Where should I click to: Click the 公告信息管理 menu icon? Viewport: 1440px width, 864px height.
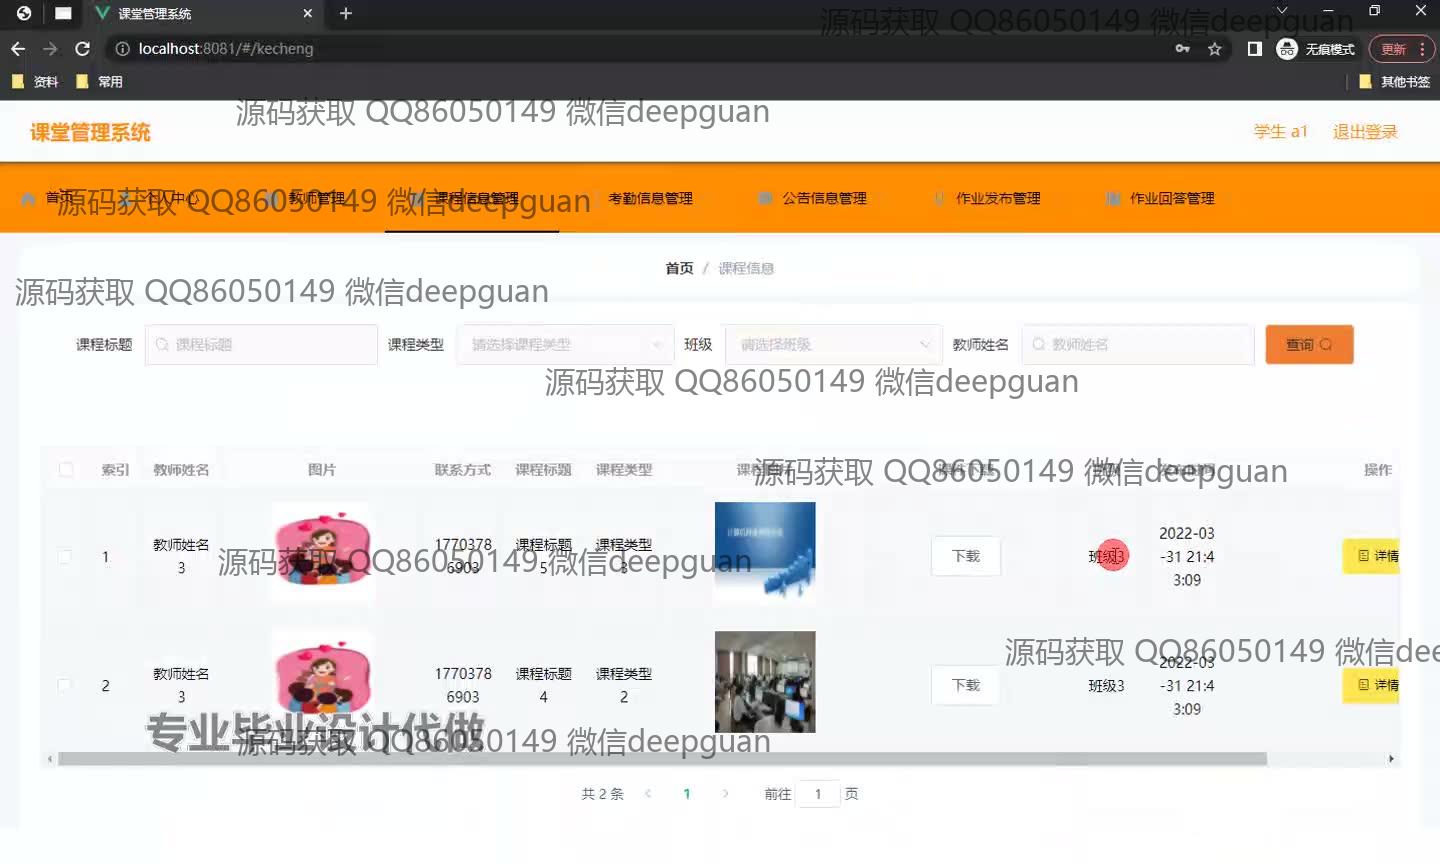coord(765,198)
